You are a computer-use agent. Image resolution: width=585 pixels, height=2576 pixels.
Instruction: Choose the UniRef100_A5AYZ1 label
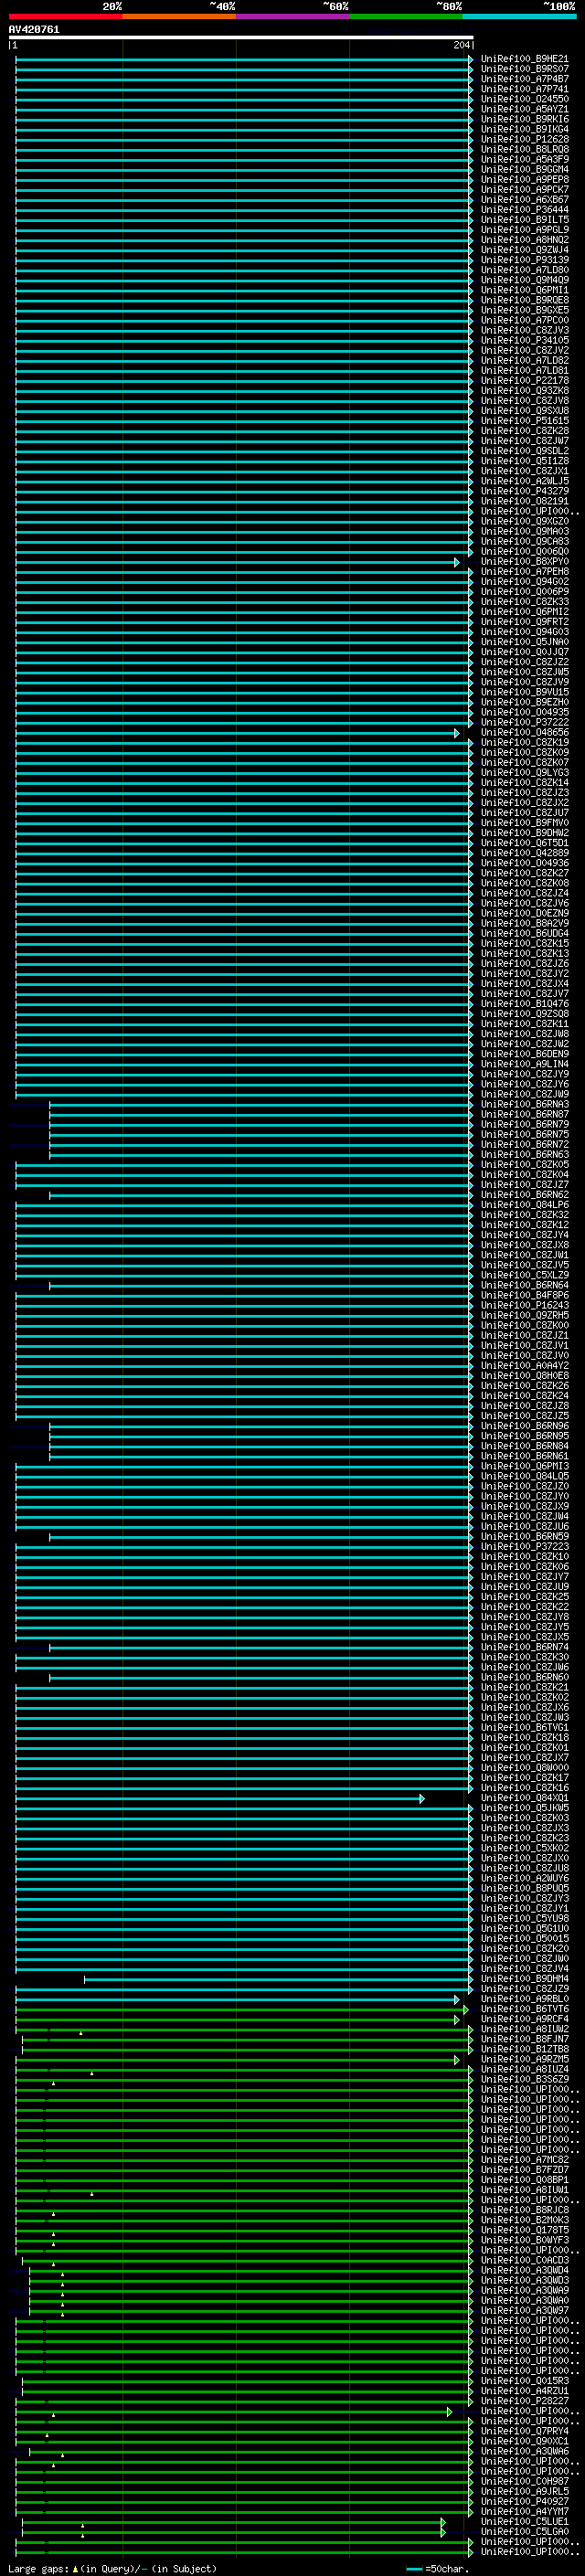(525, 110)
